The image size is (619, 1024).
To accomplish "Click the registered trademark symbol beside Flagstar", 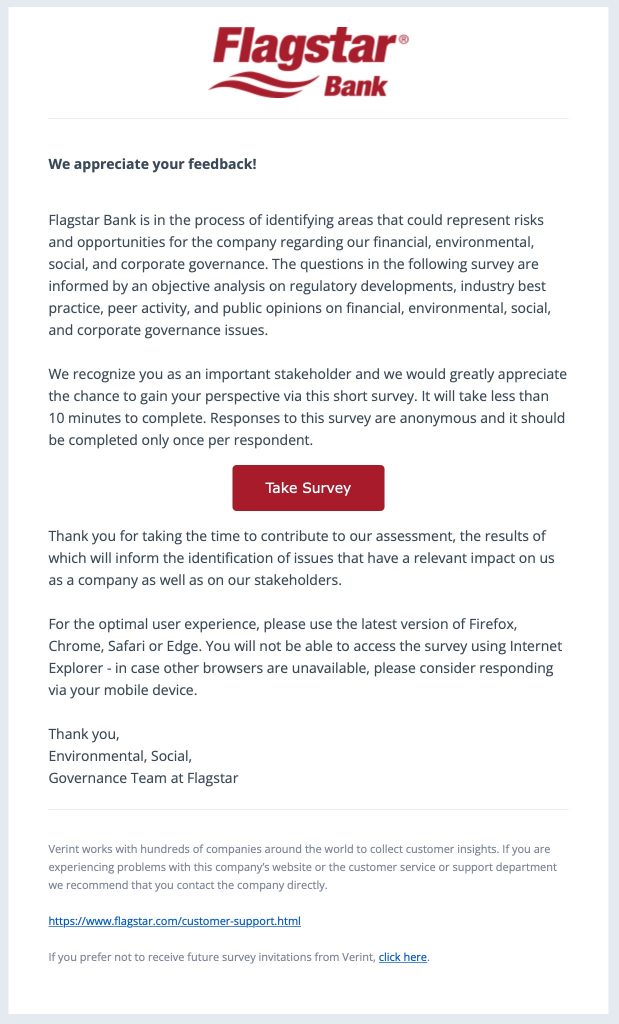I will pyautogui.click(x=403, y=39).
